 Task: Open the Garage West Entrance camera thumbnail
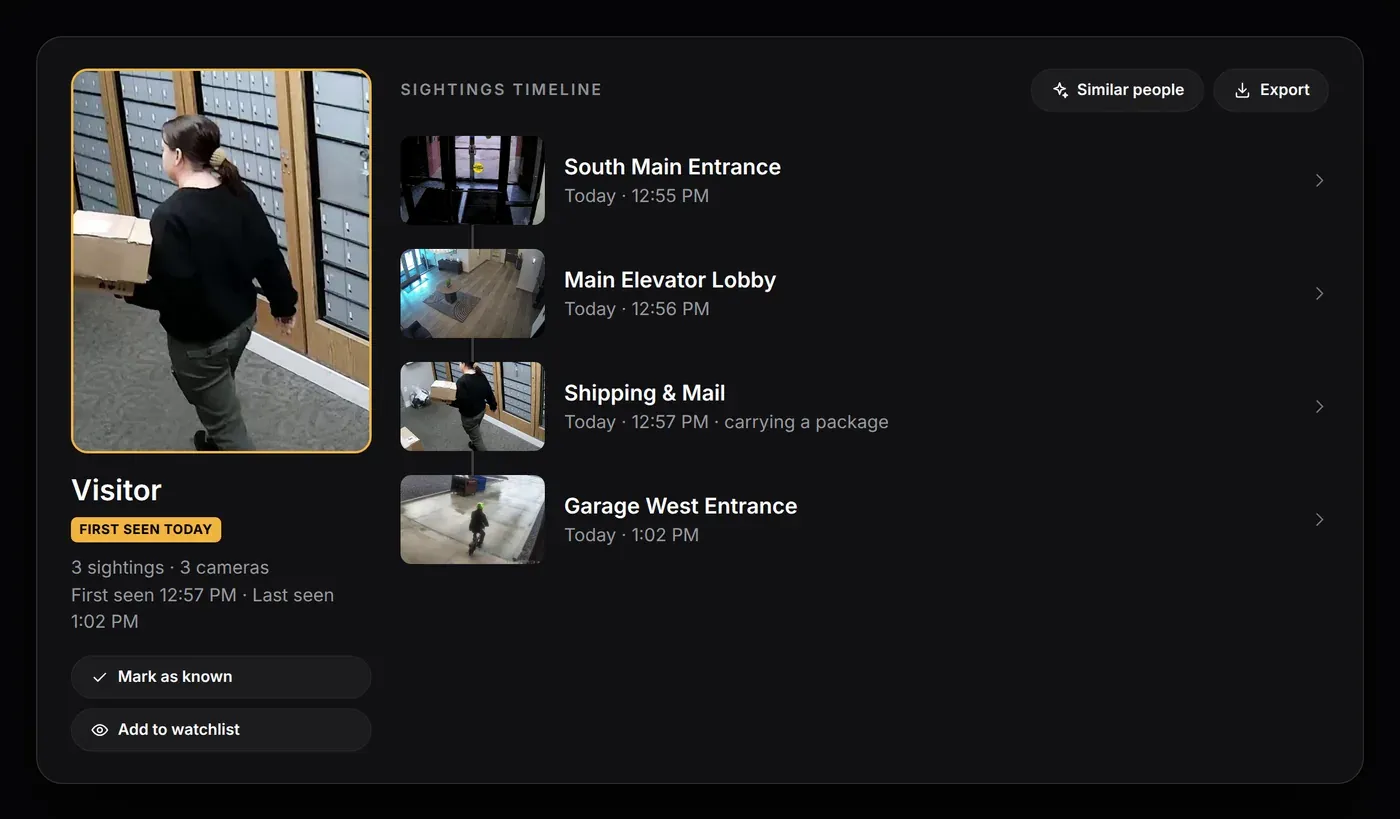point(473,519)
